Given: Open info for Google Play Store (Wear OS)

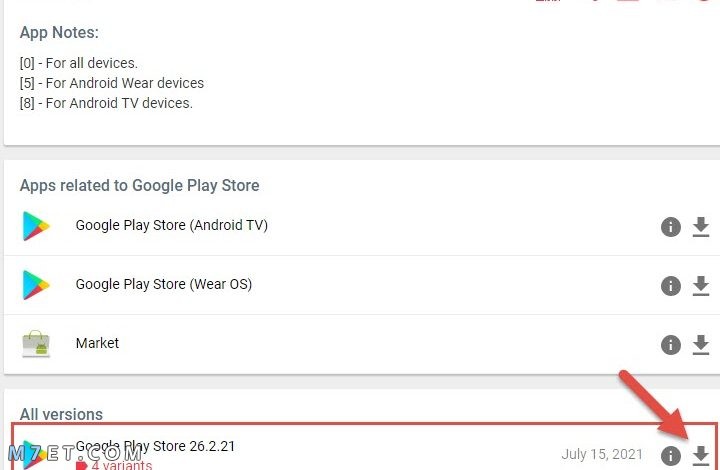Looking at the screenshot, I should click(x=670, y=286).
